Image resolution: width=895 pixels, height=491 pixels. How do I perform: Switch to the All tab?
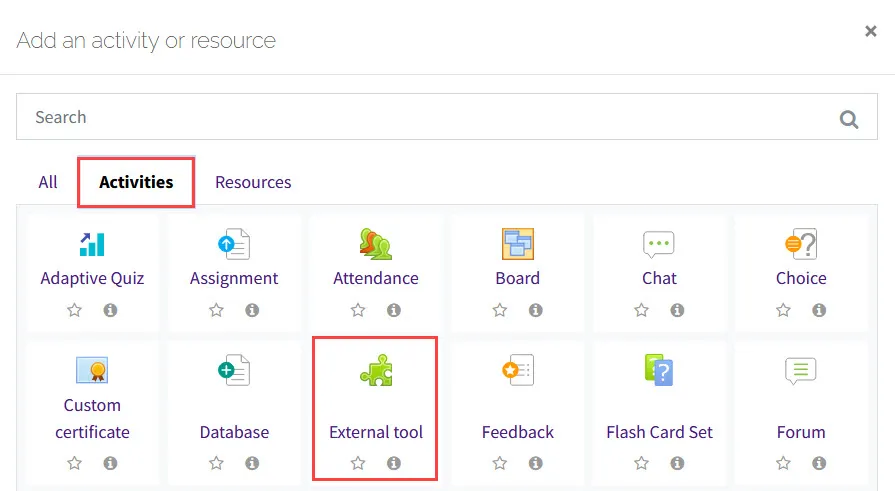(48, 182)
